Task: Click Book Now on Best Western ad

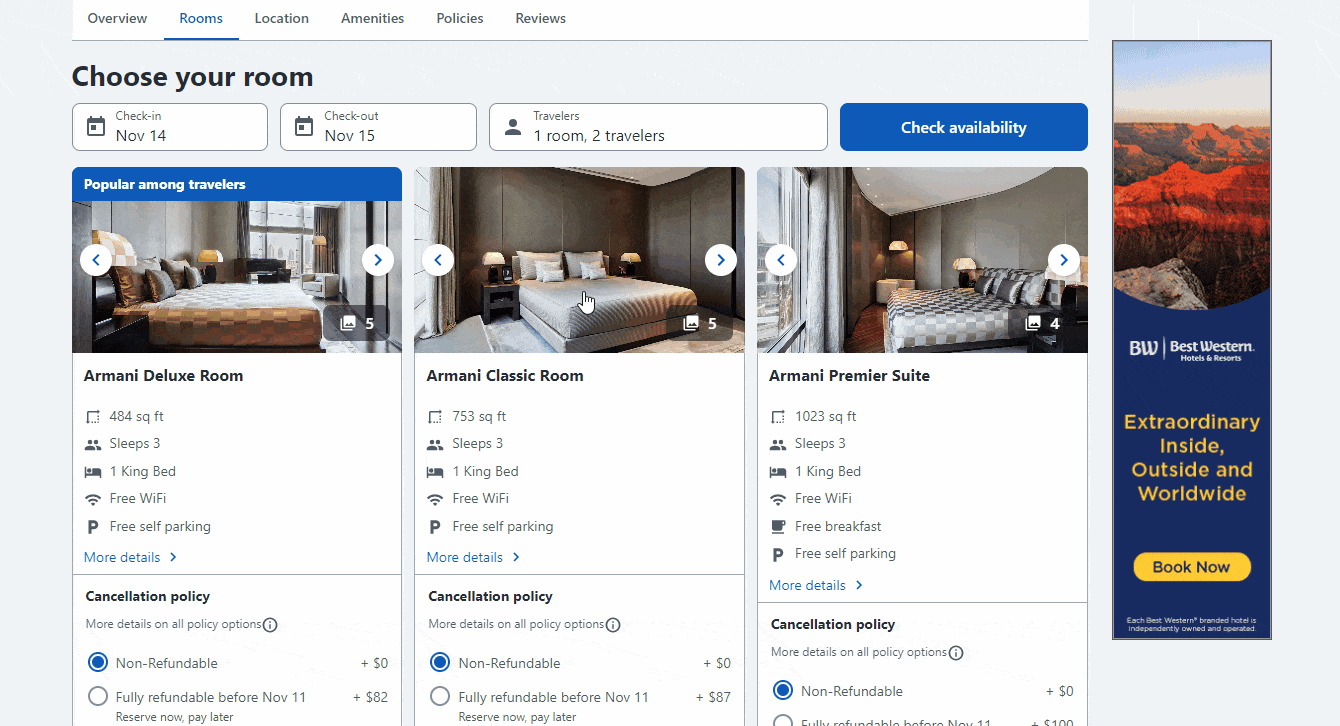Action: coord(1192,567)
